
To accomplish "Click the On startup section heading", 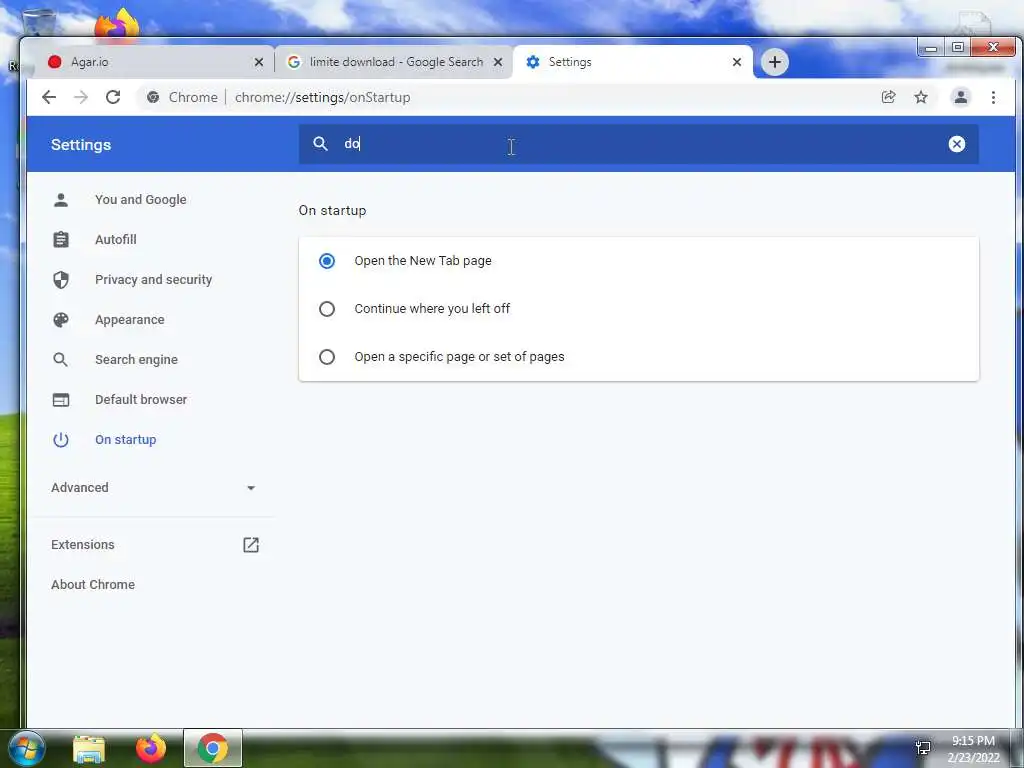I will pos(332,210).
